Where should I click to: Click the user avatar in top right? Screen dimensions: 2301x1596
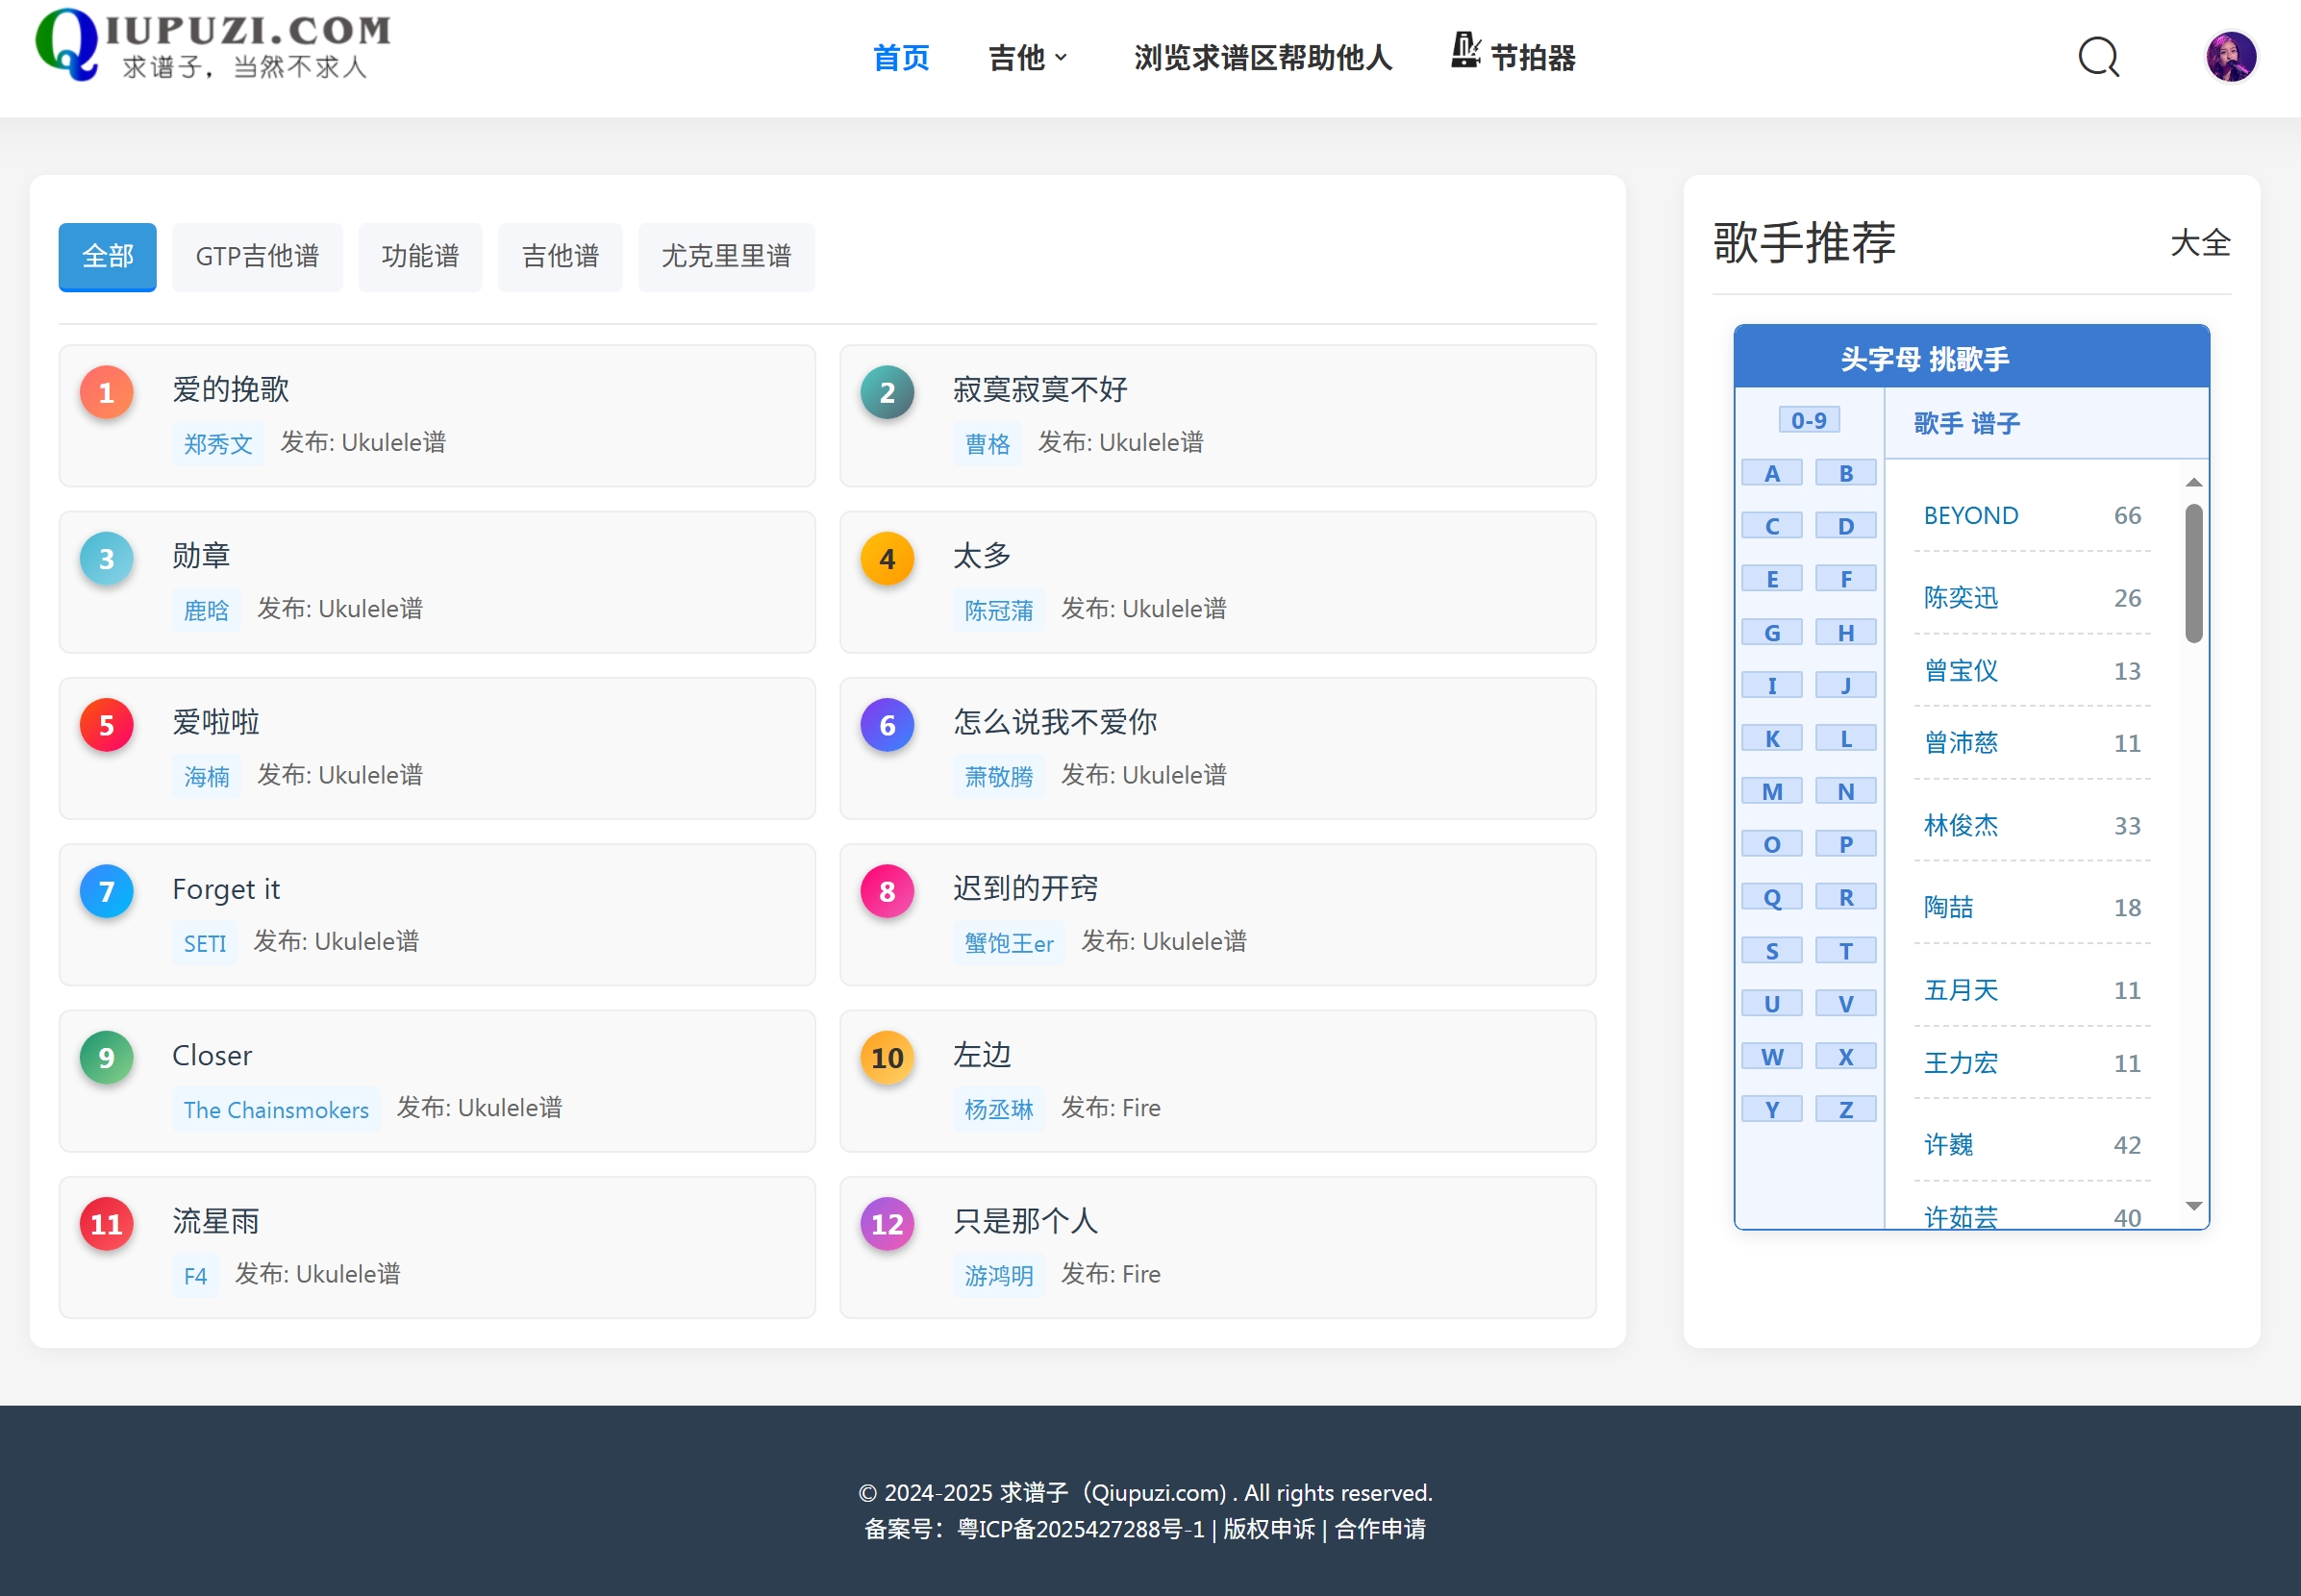pos(2231,56)
